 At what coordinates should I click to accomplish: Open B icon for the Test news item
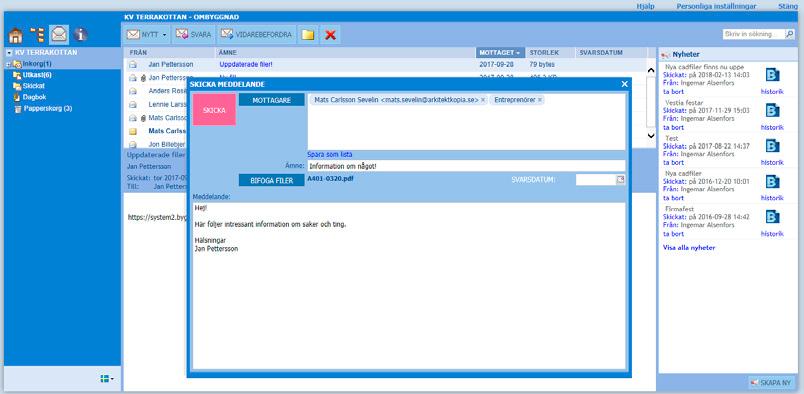coord(772,146)
